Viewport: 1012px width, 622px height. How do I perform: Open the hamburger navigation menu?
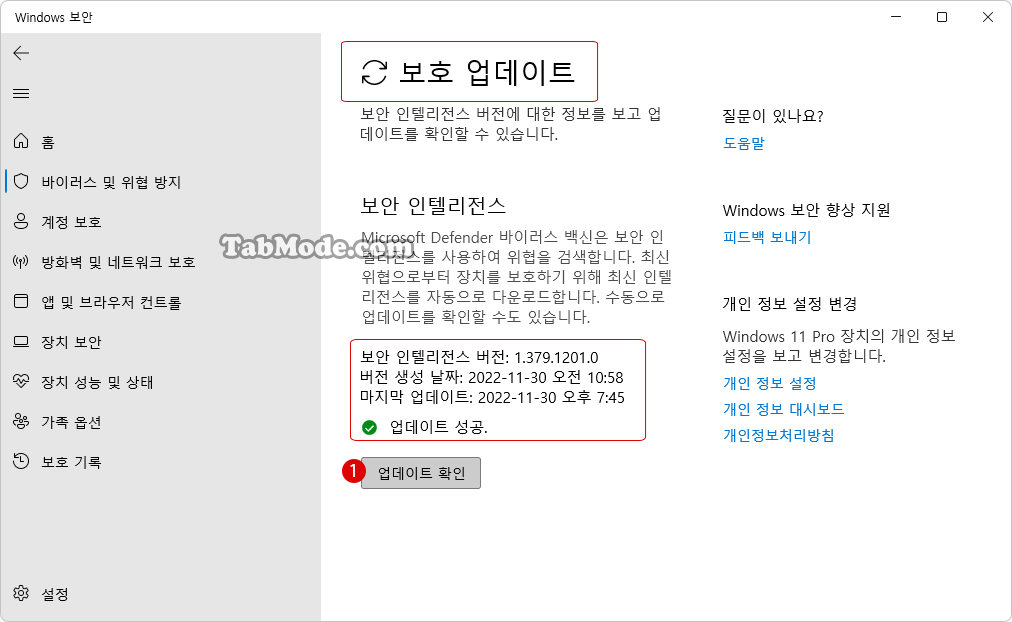point(21,94)
